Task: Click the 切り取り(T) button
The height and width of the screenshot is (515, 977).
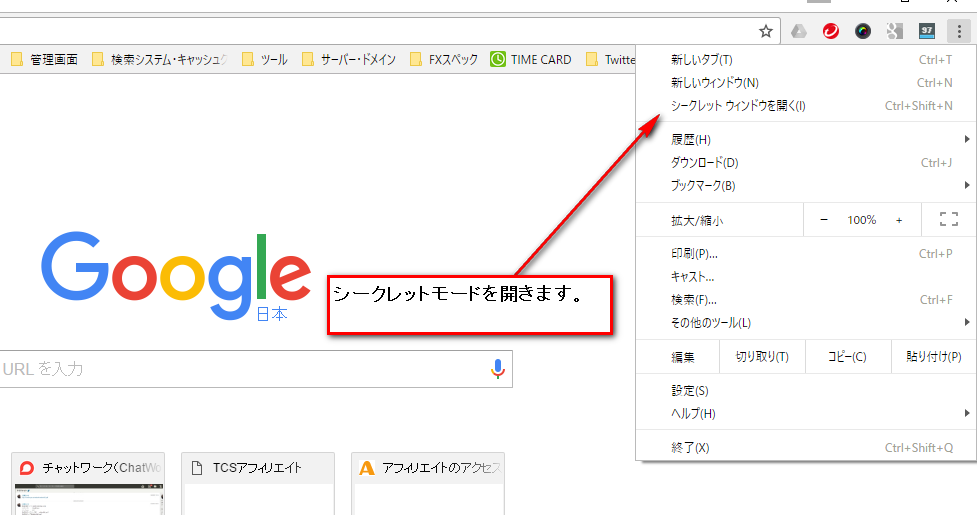Action: pos(762,357)
